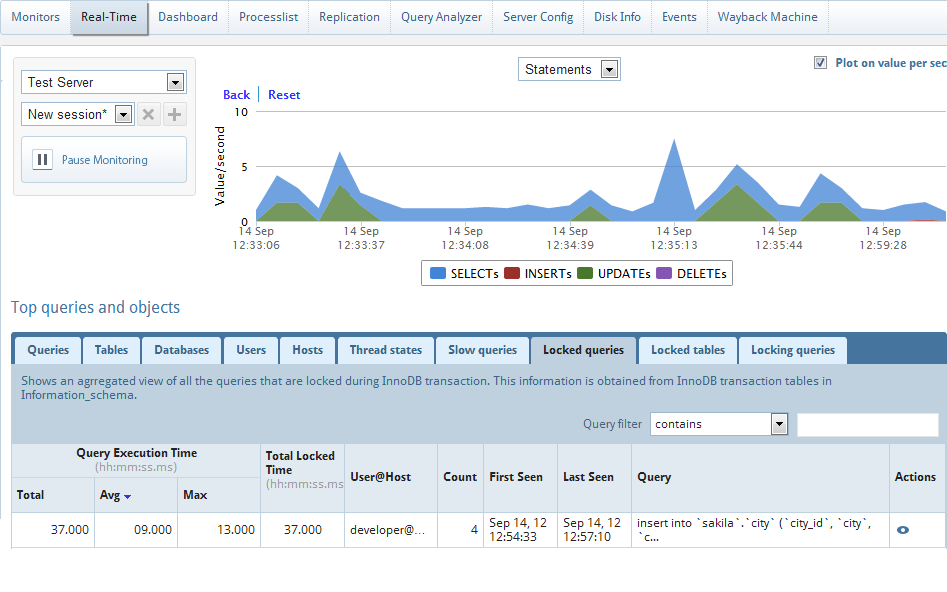947x592 pixels.
Task: Click Sep 14, 12 12:57:10 last seen cell
Action: tap(592, 530)
